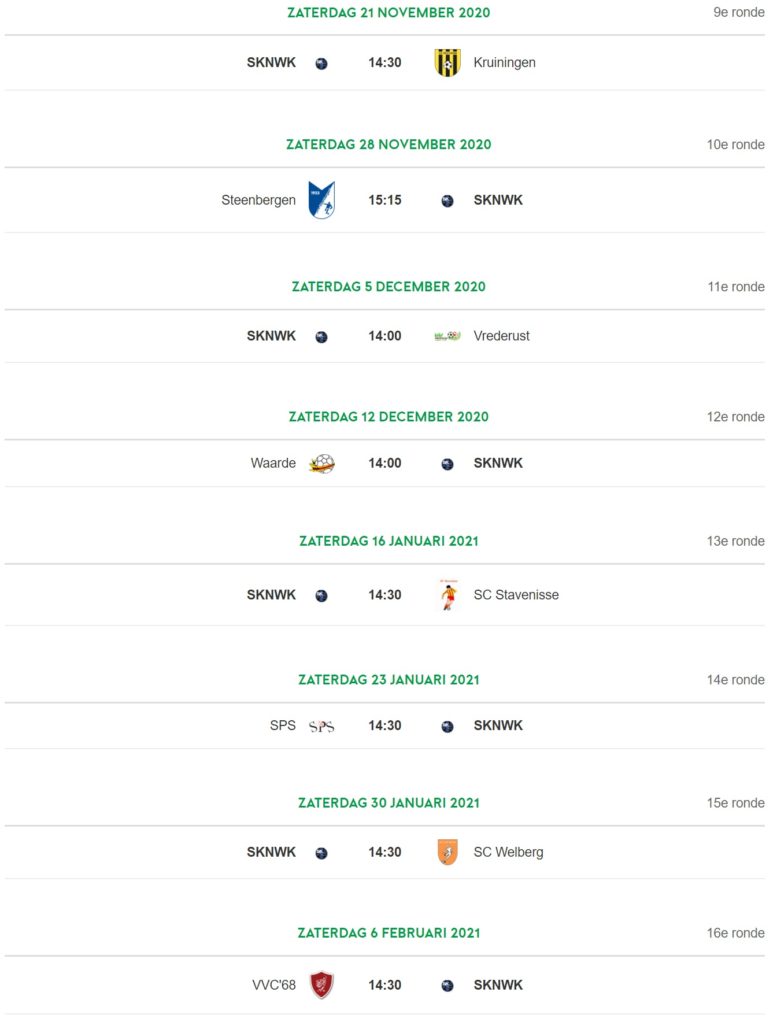This screenshot has height=1022, width=777.
Task: Open the Kruiningen team link
Action: [505, 63]
